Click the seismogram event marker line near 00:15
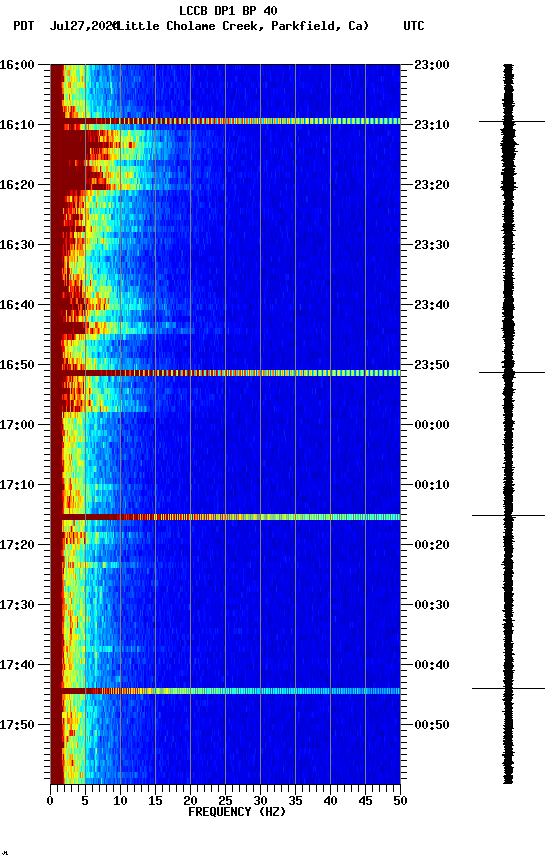 (x=508, y=516)
